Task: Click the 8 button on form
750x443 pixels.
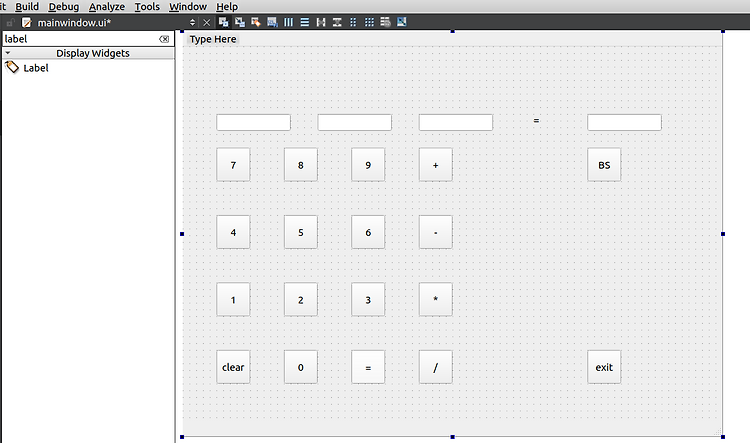Action: [300, 165]
